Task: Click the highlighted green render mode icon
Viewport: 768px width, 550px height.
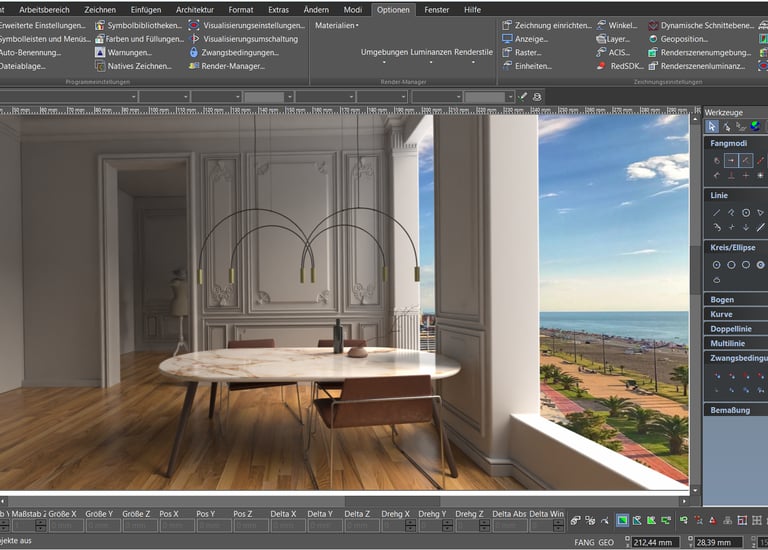Action: coord(622,520)
